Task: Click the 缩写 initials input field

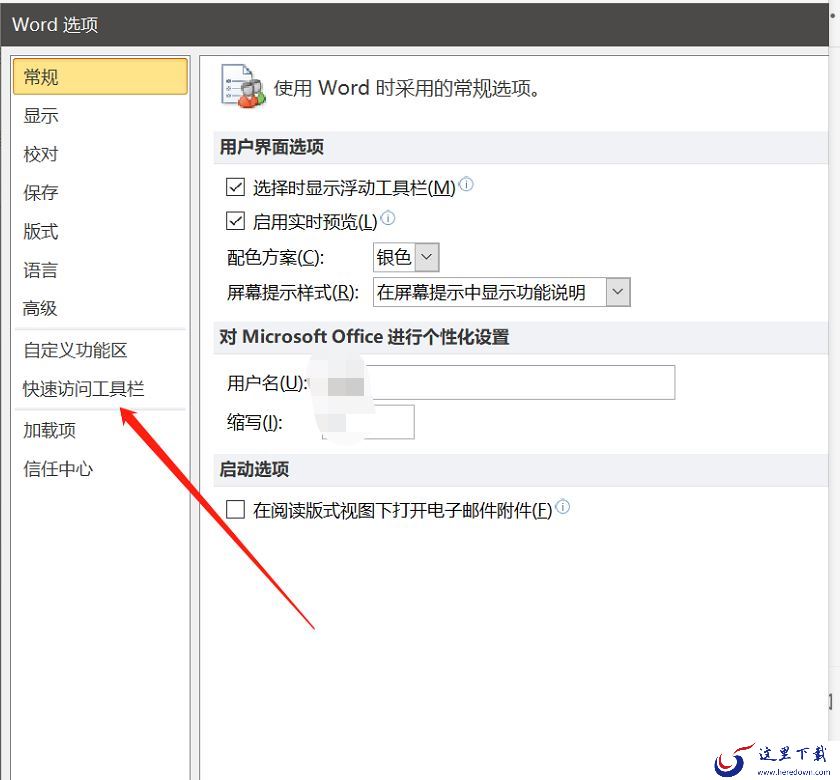Action: [368, 422]
